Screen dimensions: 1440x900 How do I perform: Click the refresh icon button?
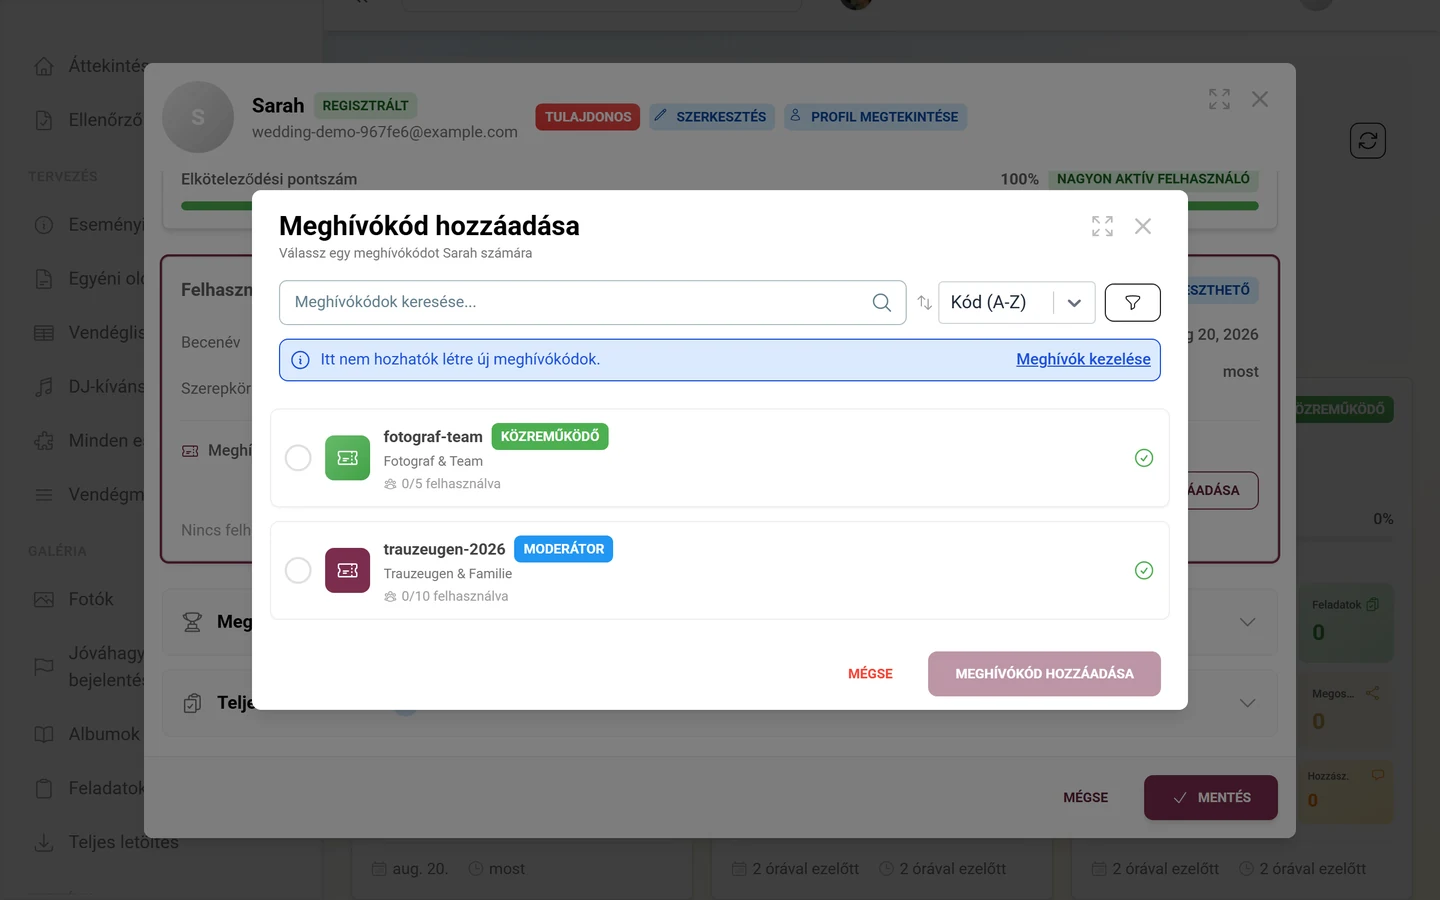coord(1367,141)
